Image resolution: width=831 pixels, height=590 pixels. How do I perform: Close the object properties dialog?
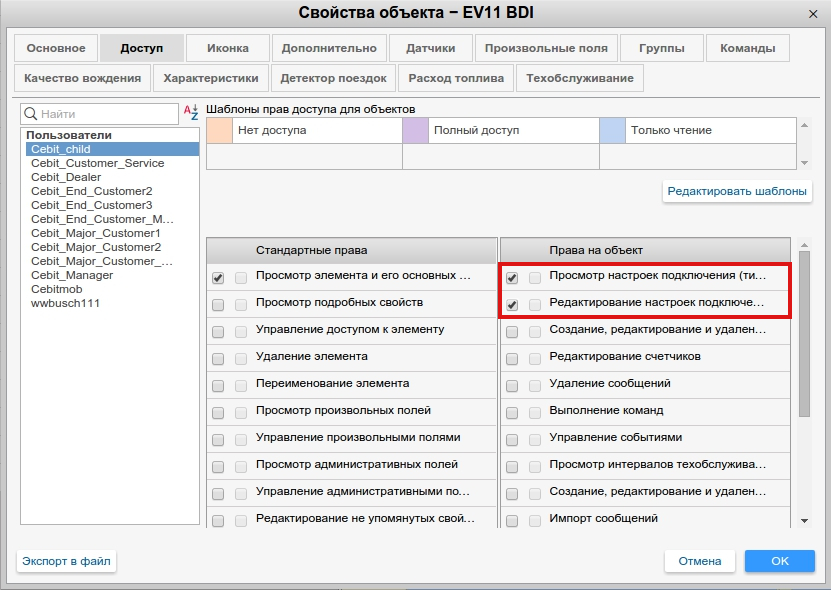[813, 13]
